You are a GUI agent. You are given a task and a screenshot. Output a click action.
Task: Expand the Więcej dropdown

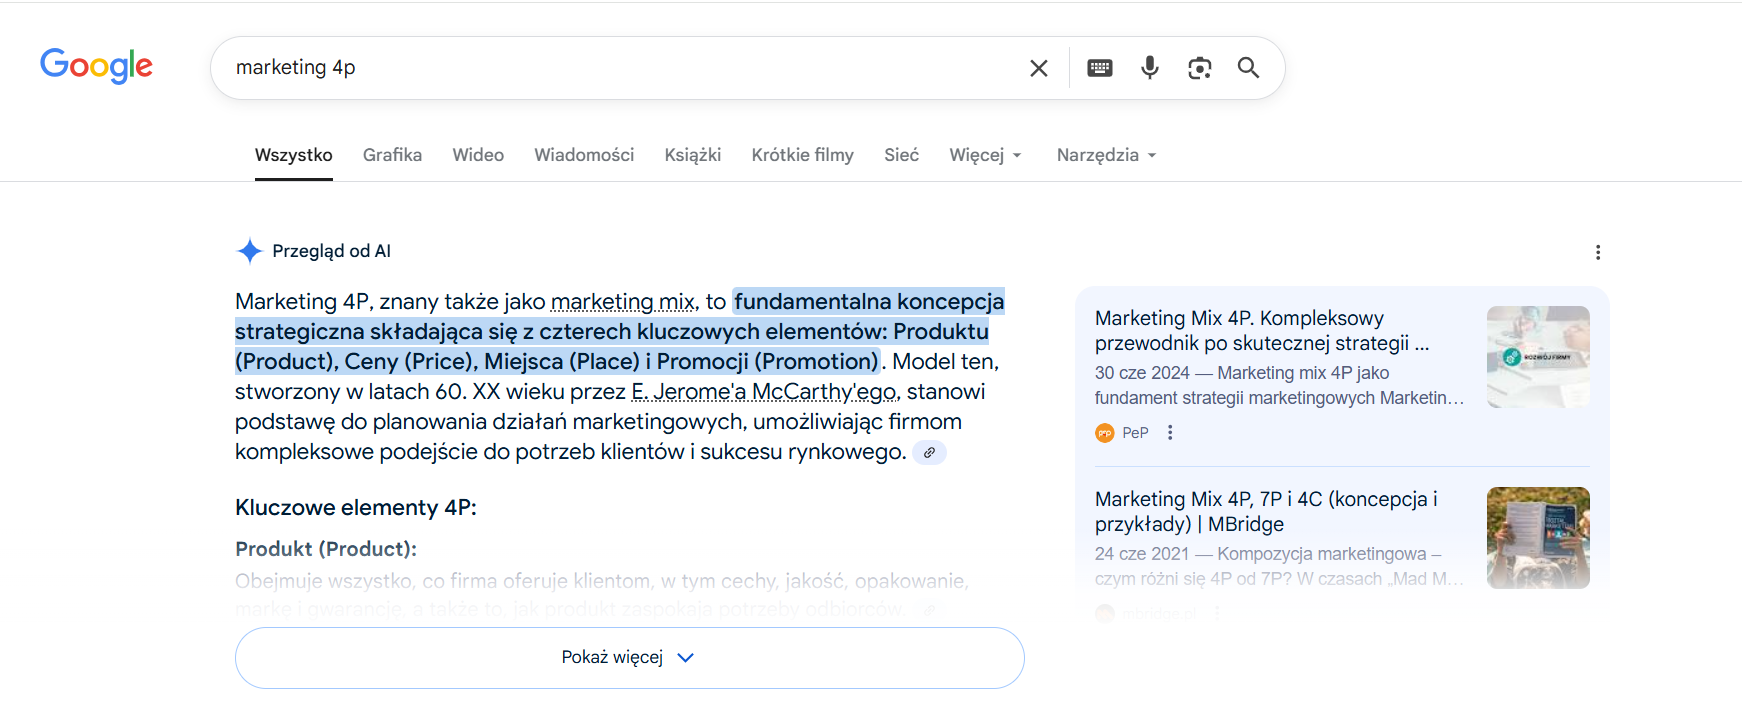985,155
